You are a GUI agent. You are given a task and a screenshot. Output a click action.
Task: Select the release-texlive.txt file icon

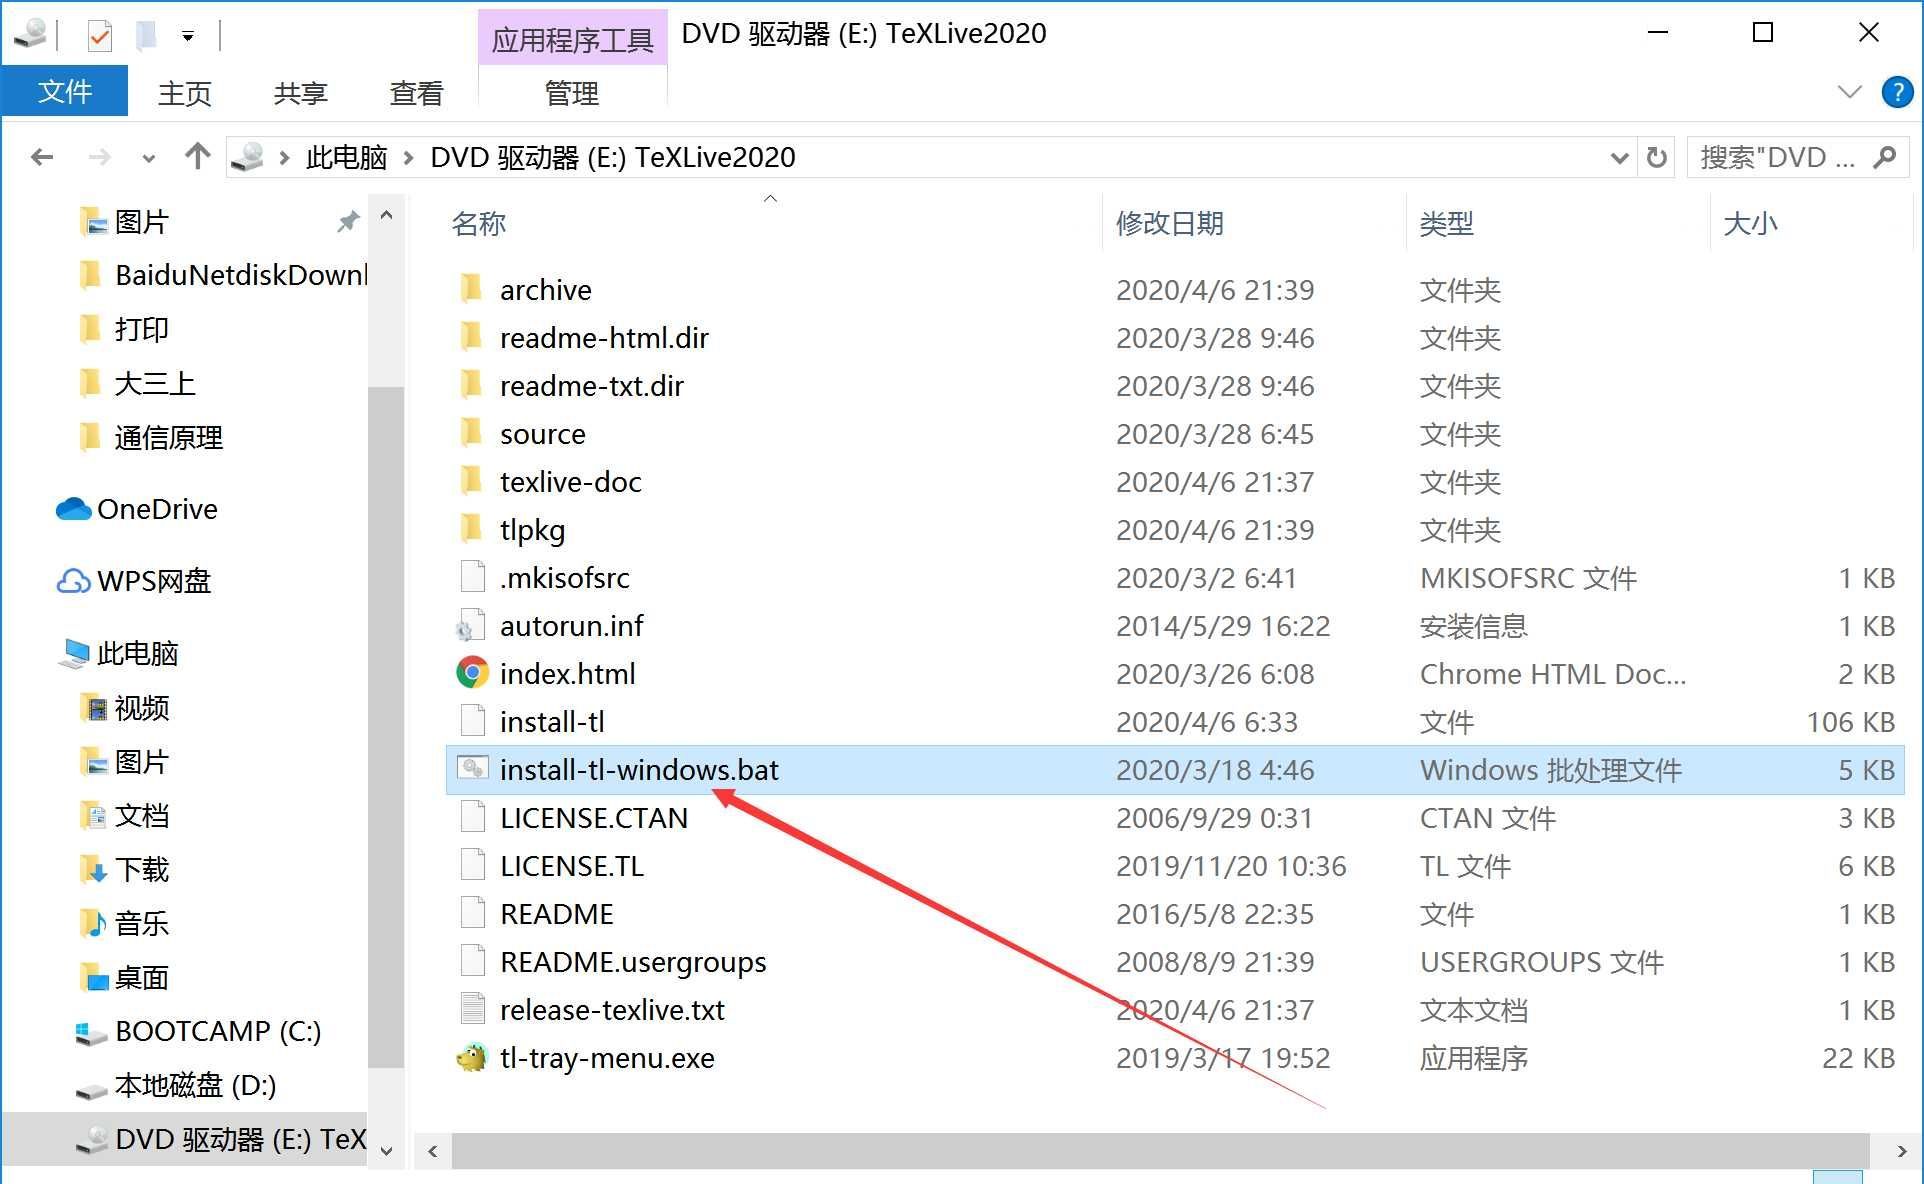(x=472, y=1009)
